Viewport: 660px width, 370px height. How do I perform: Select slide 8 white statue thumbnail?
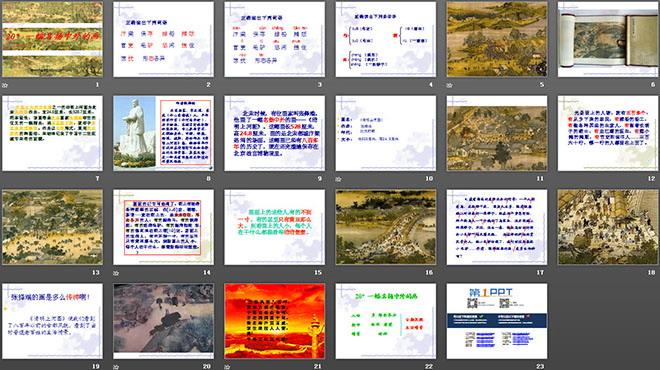click(x=163, y=133)
